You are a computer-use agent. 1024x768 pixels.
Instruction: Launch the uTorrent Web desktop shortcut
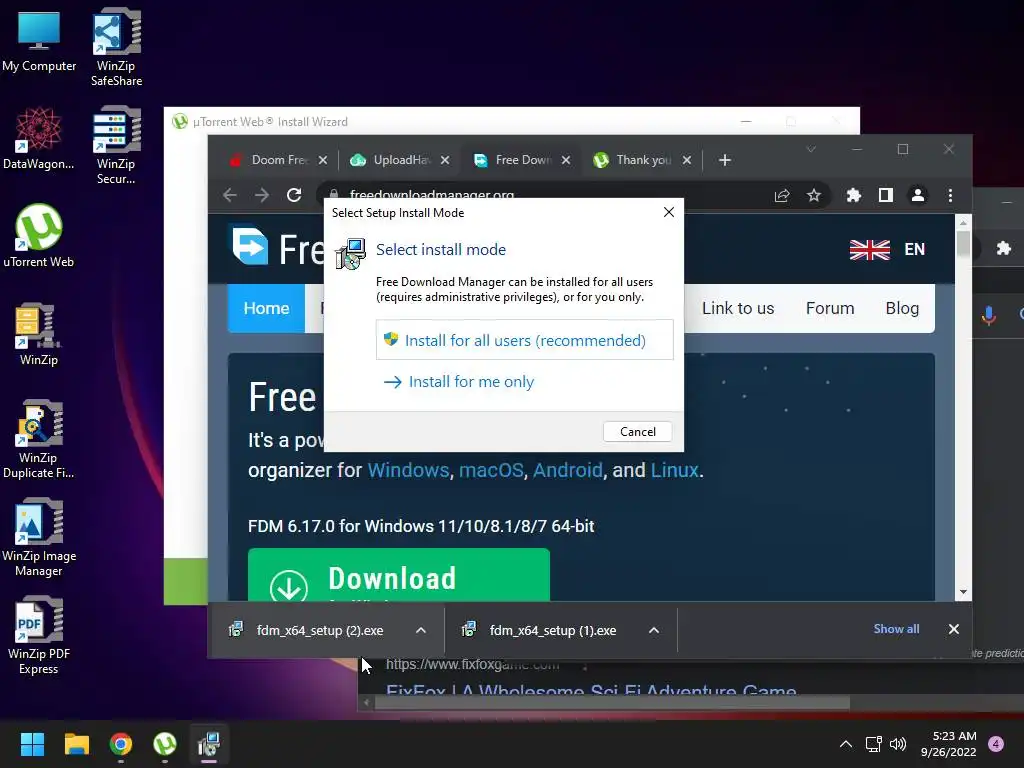[39, 236]
